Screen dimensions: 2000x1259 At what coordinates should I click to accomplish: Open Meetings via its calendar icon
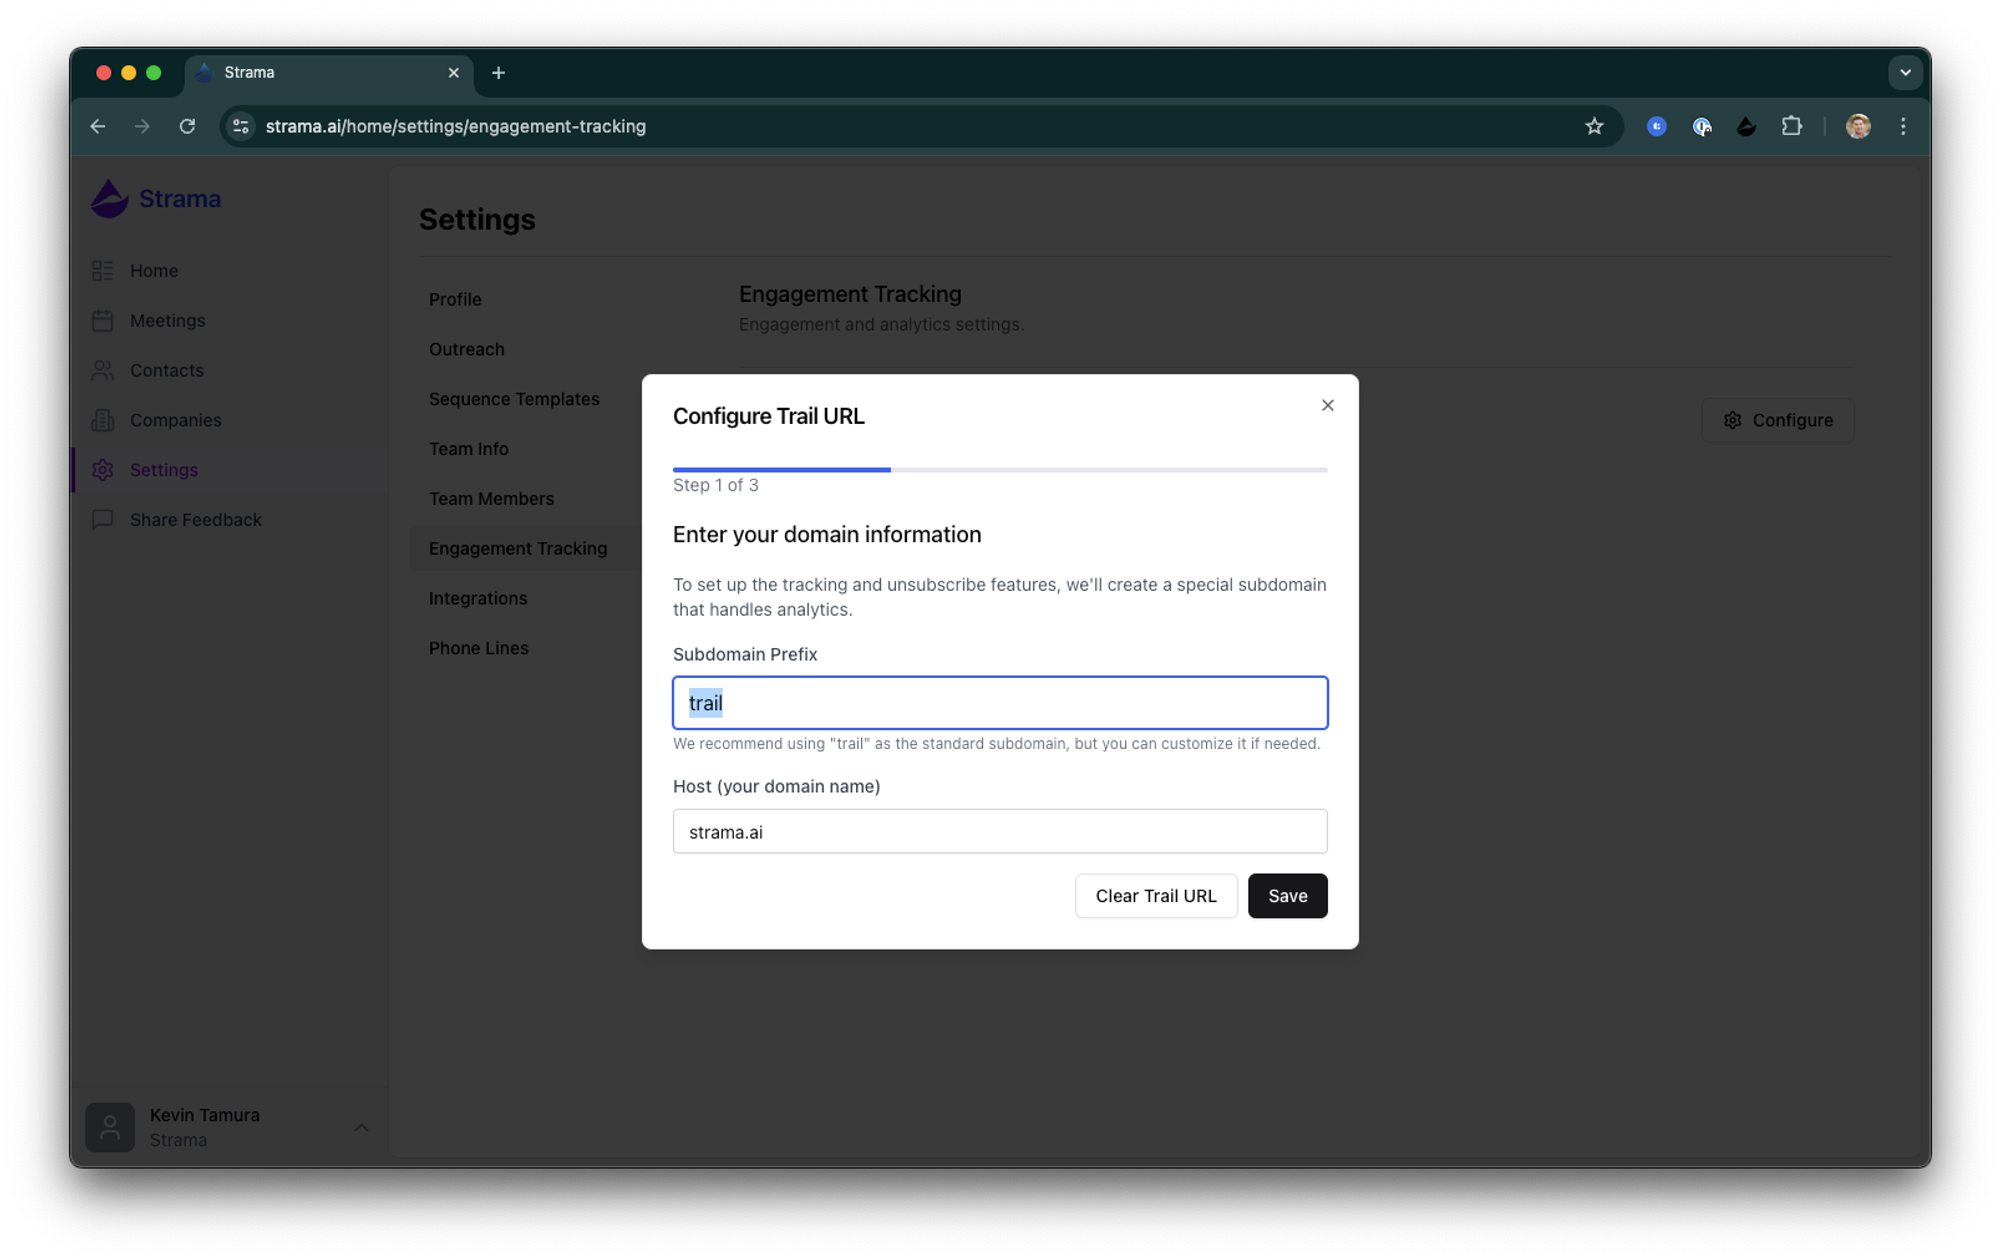pos(102,321)
